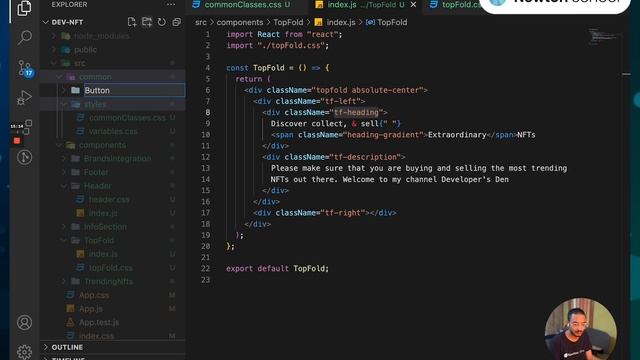Collapse the components folder
Screen dimensions: 640x360
[x=59, y=145]
